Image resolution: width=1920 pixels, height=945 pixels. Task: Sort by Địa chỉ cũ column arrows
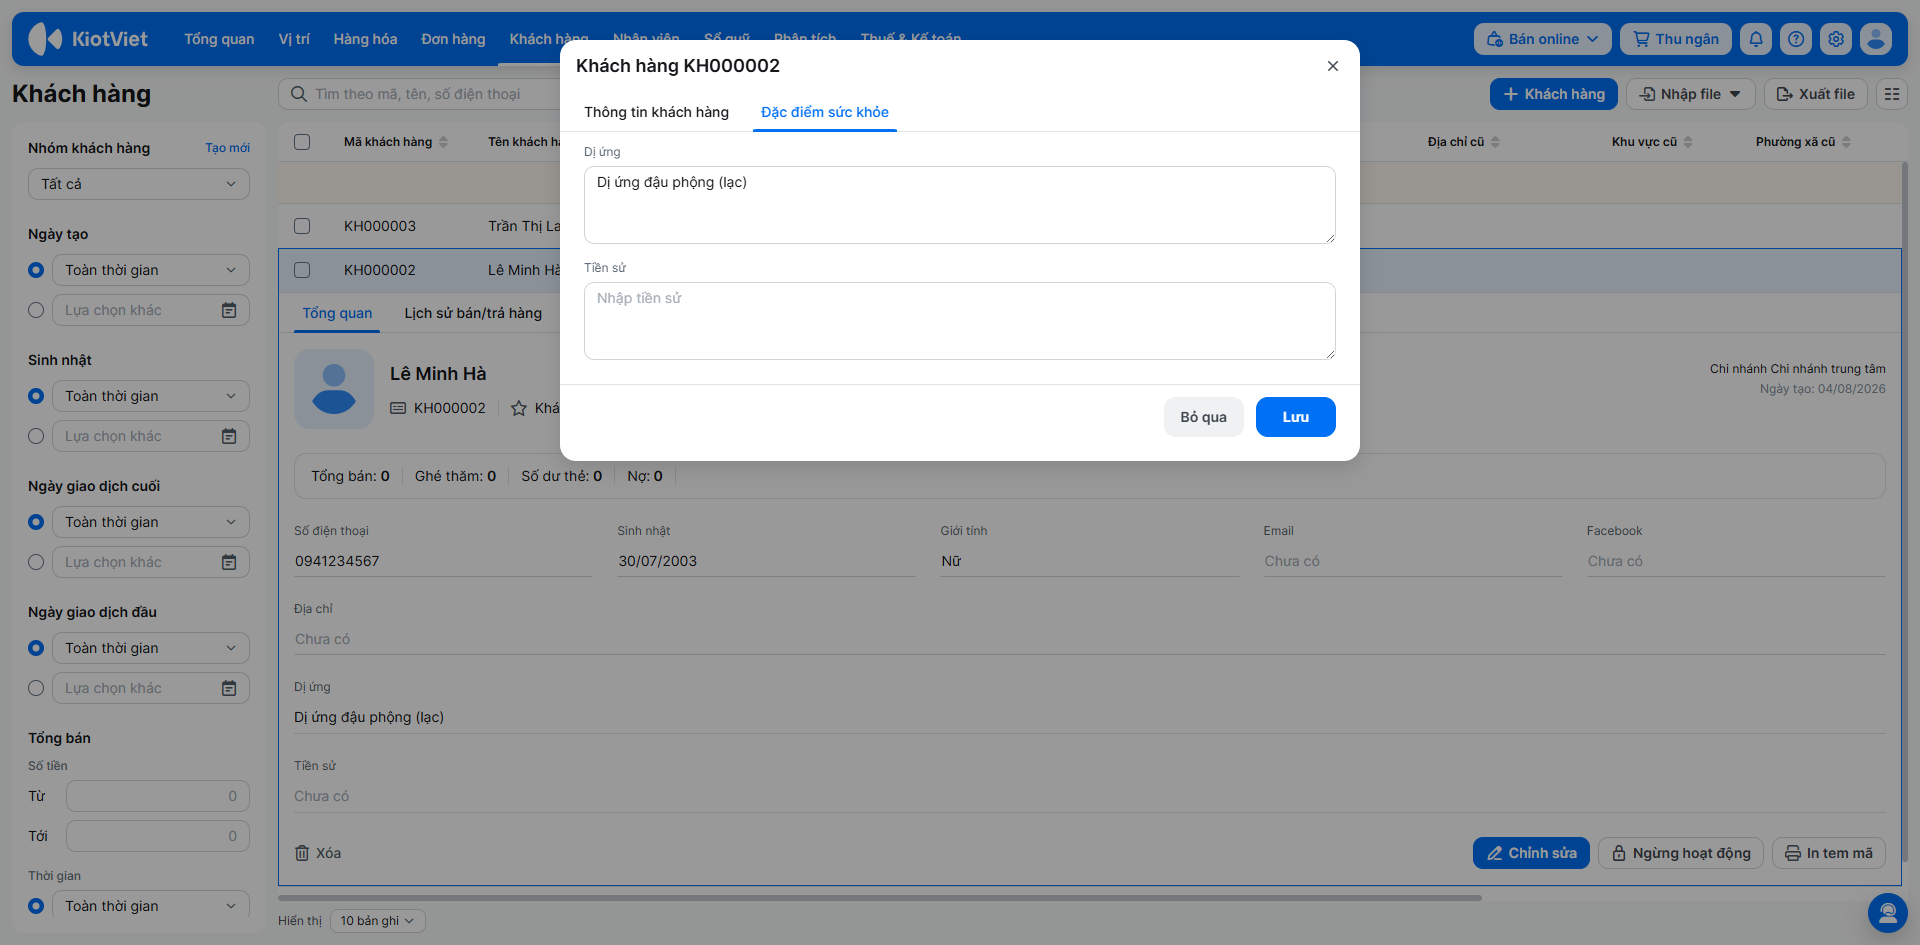click(1496, 142)
